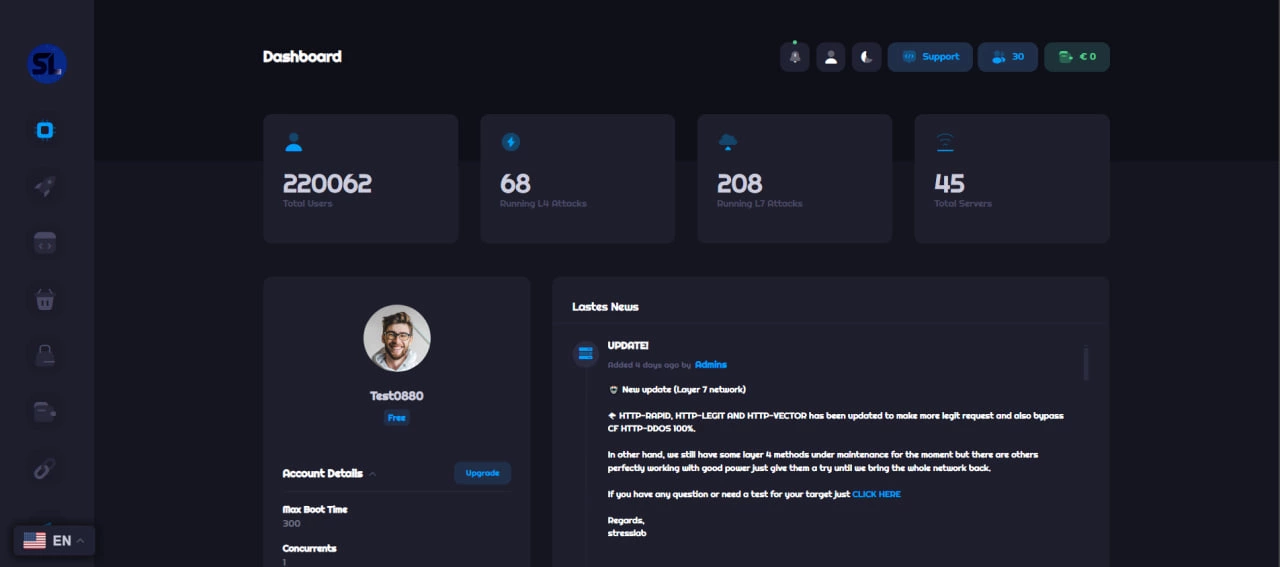Click the Free plan badge
Screen dimensions: 1280x567
pyautogui.click(x=397, y=418)
